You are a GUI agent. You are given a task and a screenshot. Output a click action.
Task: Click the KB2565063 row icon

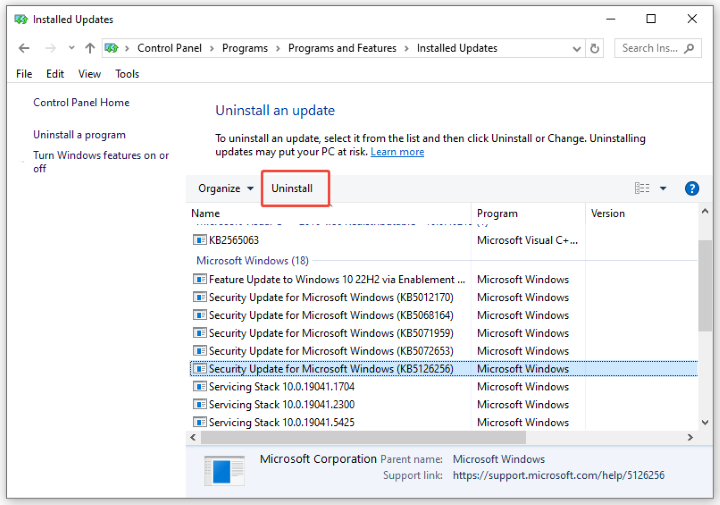pyautogui.click(x=200, y=240)
